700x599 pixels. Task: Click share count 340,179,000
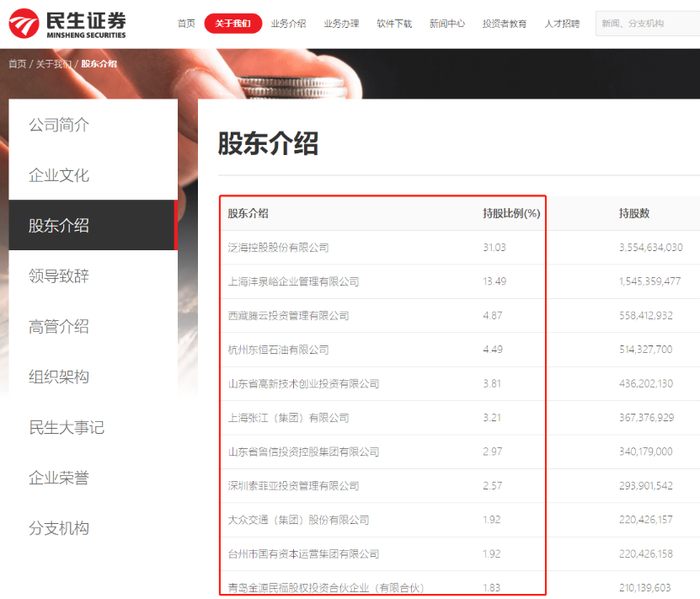pyautogui.click(x=646, y=452)
